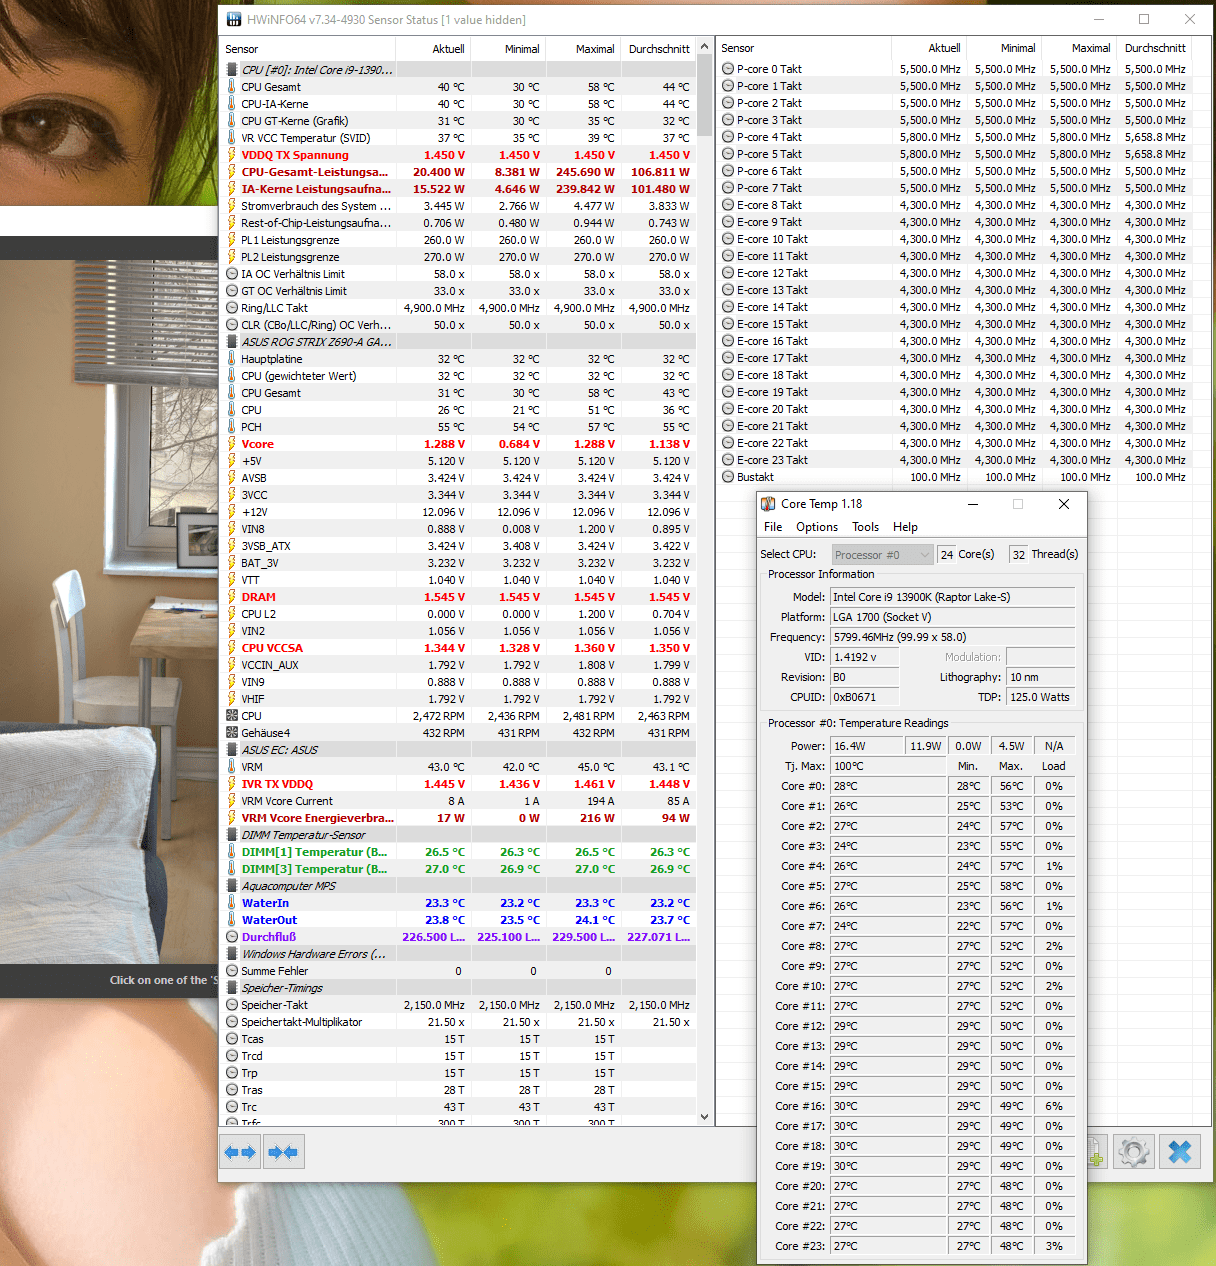1216x1266 pixels.
Task: Select the CPU VCCSA row
Action: click(x=458, y=648)
